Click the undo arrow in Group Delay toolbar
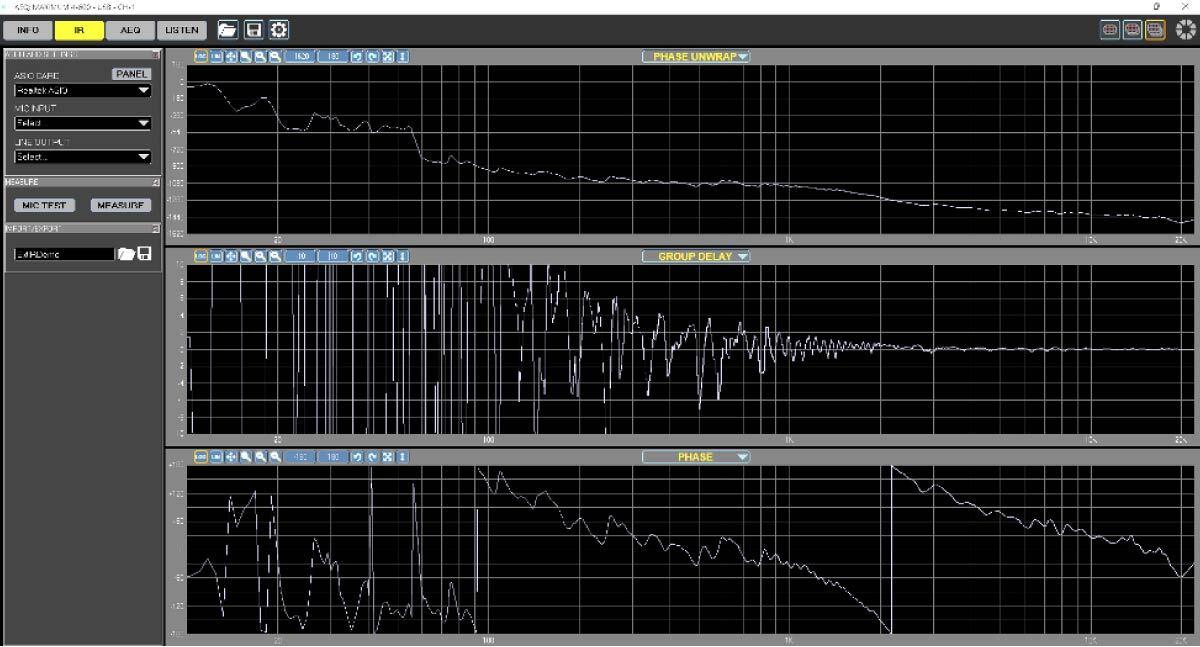The height and width of the screenshot is (647, 1200). pyautogui.click(x=358, y=257)
